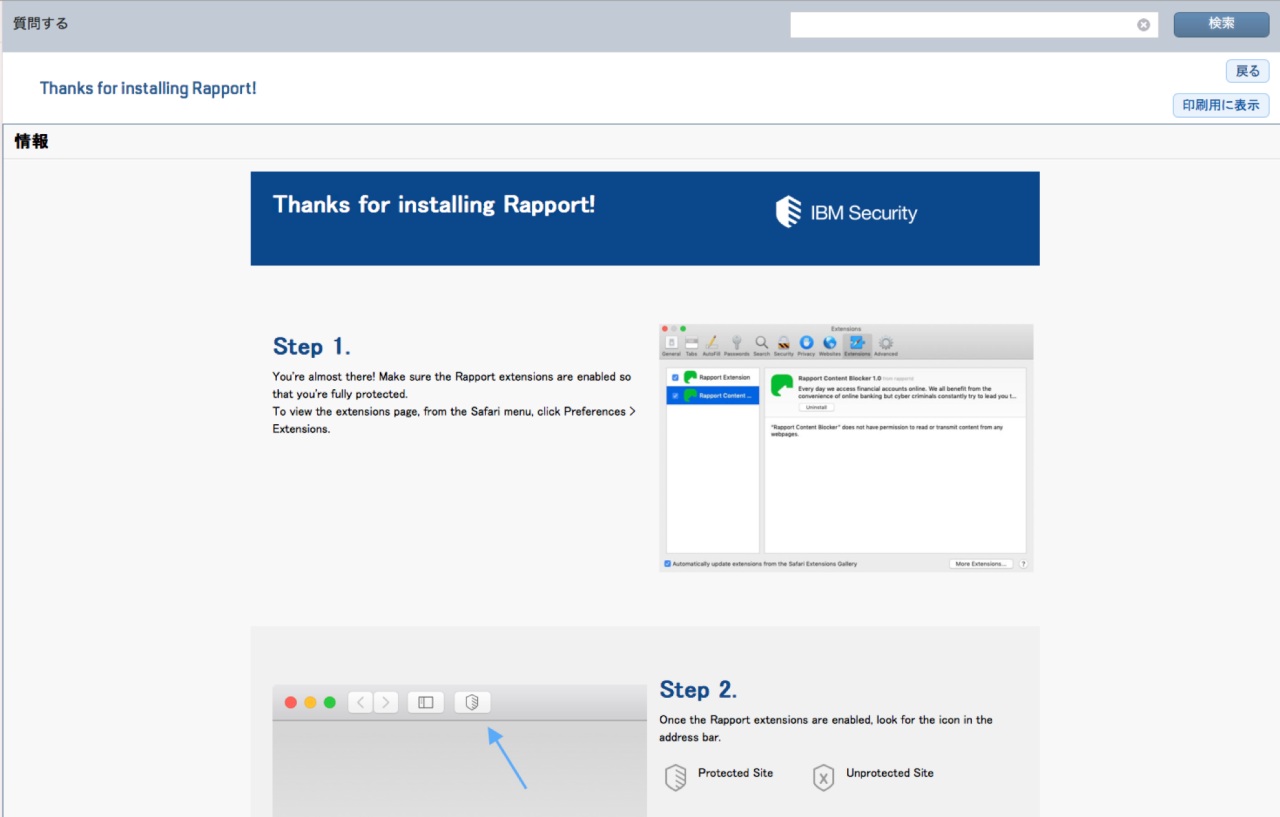The image size is (1280, 817).
Task: Click the Step 2 Safari toolbar screenshot
Action: pyautogui.click(x=460, y=751)
